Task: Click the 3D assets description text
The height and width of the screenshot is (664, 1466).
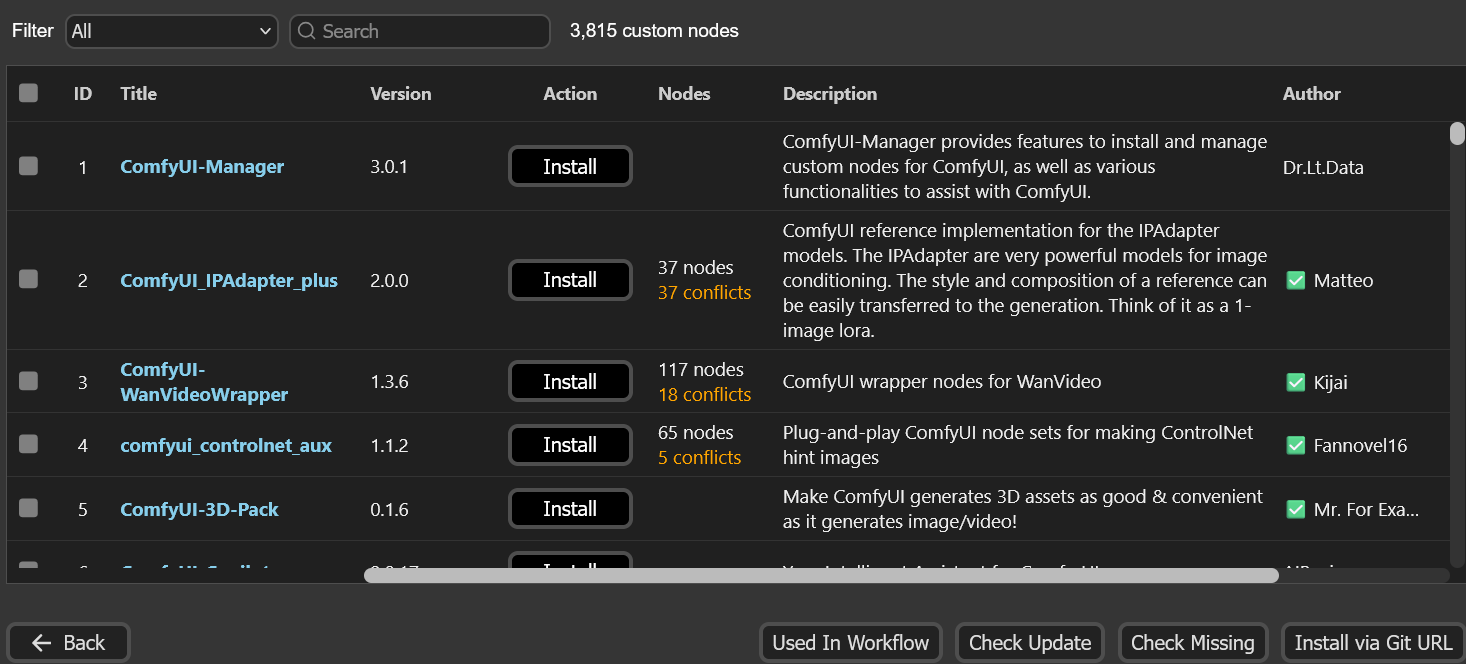Action: point(1023,510)
